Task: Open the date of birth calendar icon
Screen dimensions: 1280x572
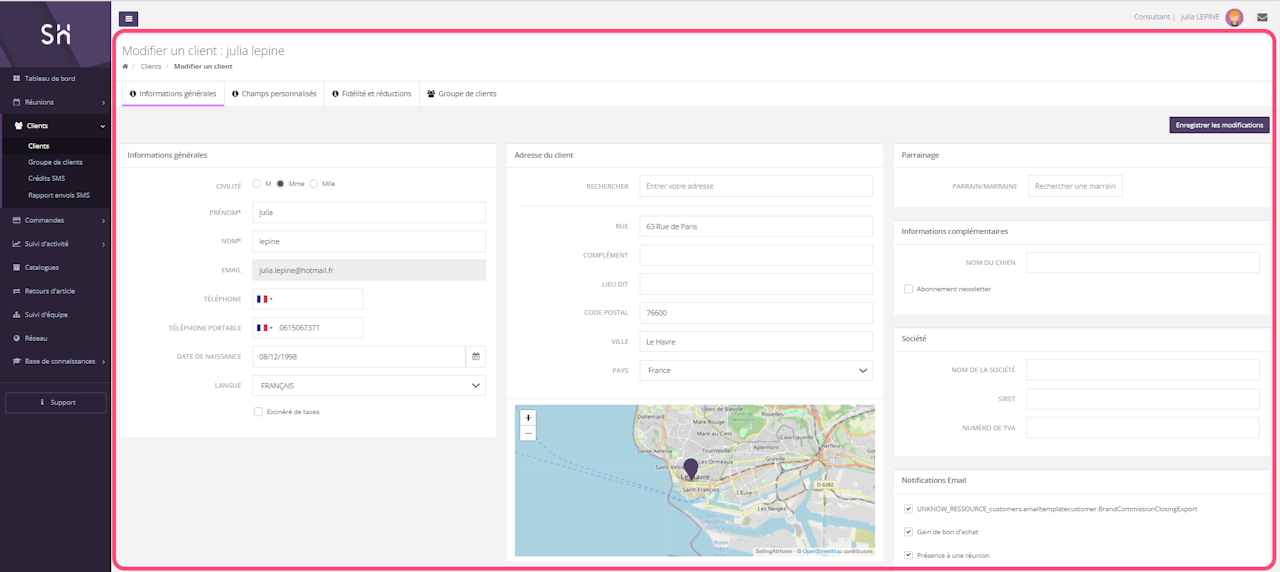Action: (476, 356)
